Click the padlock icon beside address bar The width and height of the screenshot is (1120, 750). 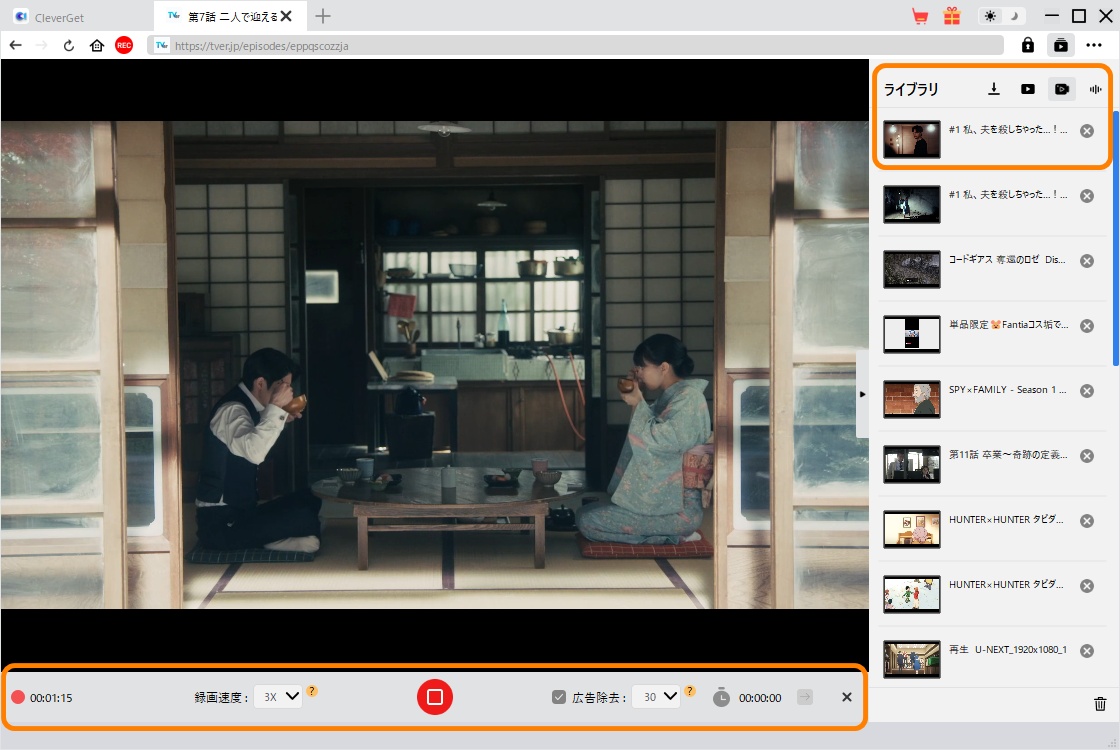click(1027, 45)
